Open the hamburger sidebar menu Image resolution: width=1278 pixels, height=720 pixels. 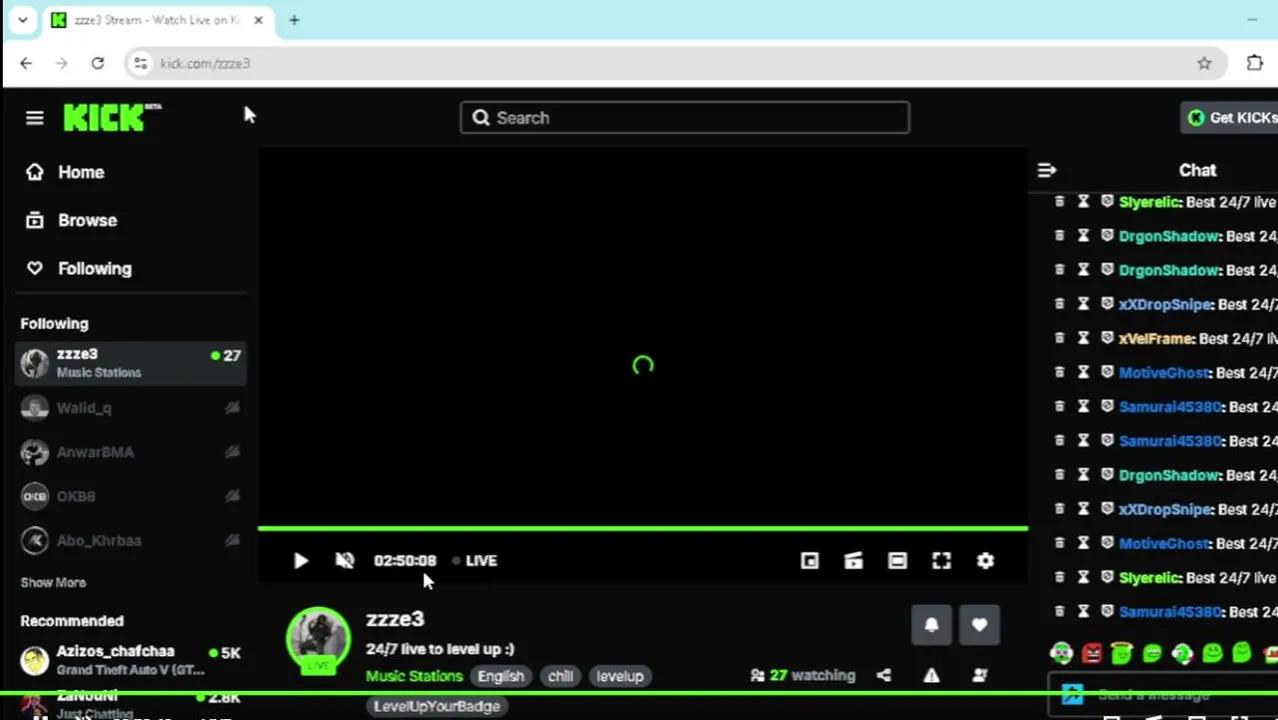35,118
